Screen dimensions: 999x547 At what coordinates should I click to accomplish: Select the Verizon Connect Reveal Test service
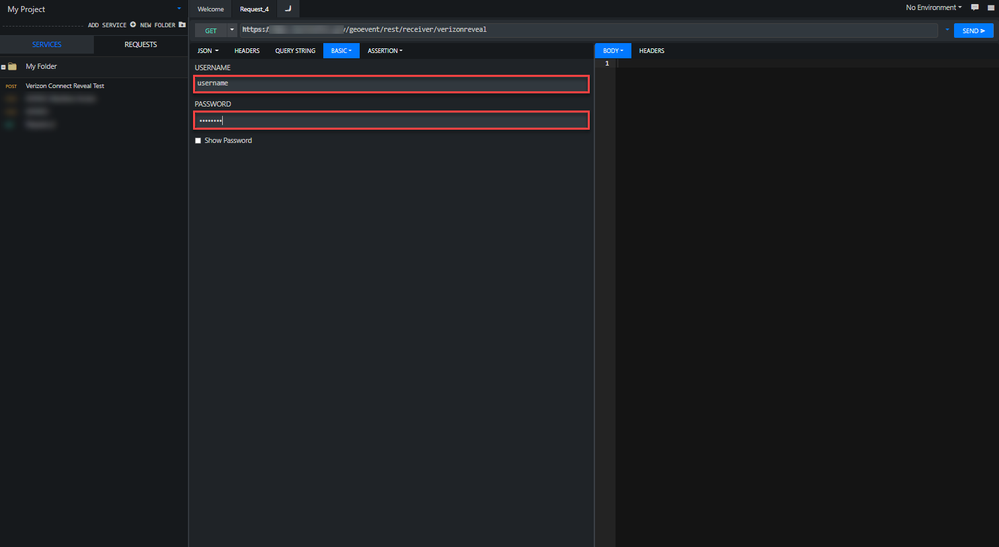(x=65, y=86)
